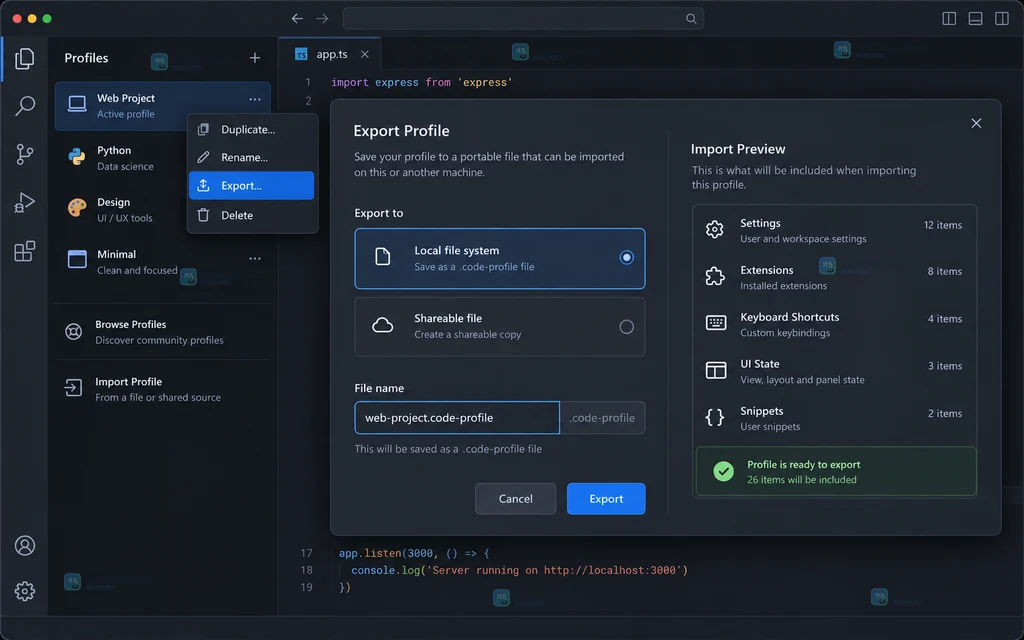Image resolution: width=1024 pixels, height=640 pixels.
Task: Click the Settings gear in Import Preview
Action: [715, 229]
